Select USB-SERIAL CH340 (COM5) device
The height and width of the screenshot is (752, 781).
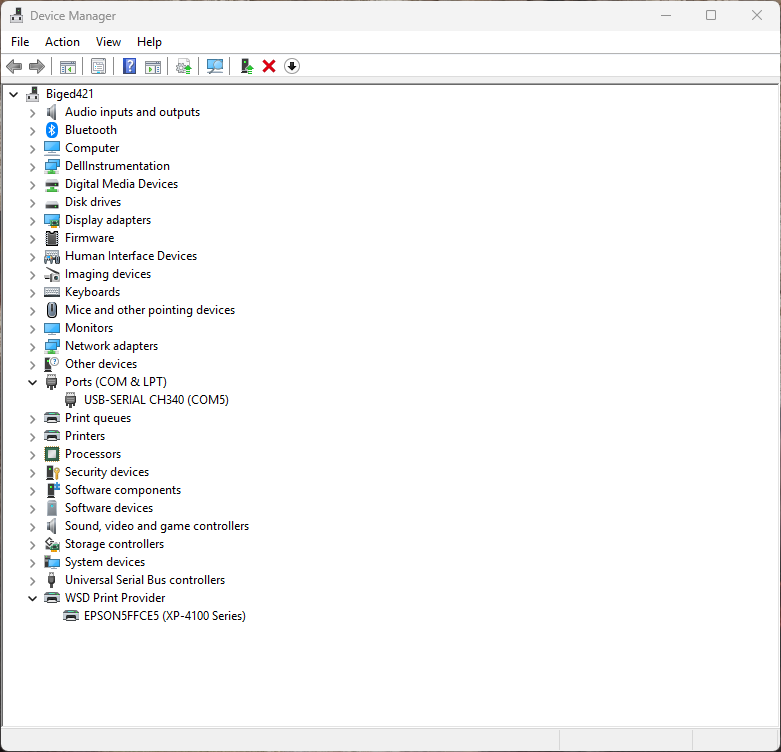click(156, 400)
